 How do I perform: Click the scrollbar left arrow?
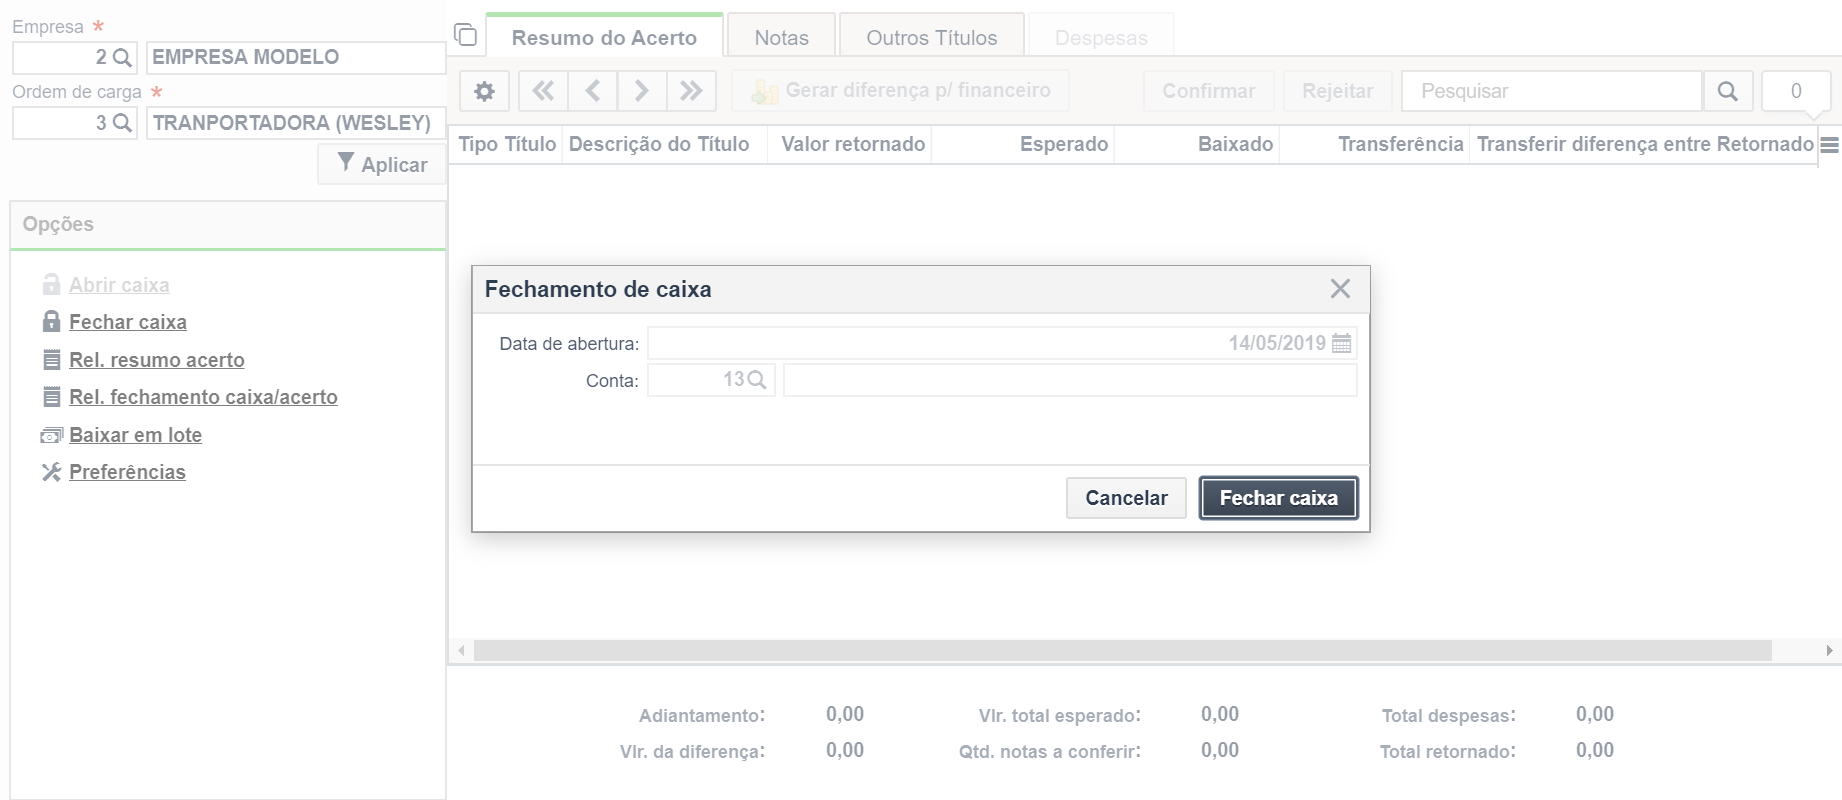pyautogui.click(x=461, y=651)
